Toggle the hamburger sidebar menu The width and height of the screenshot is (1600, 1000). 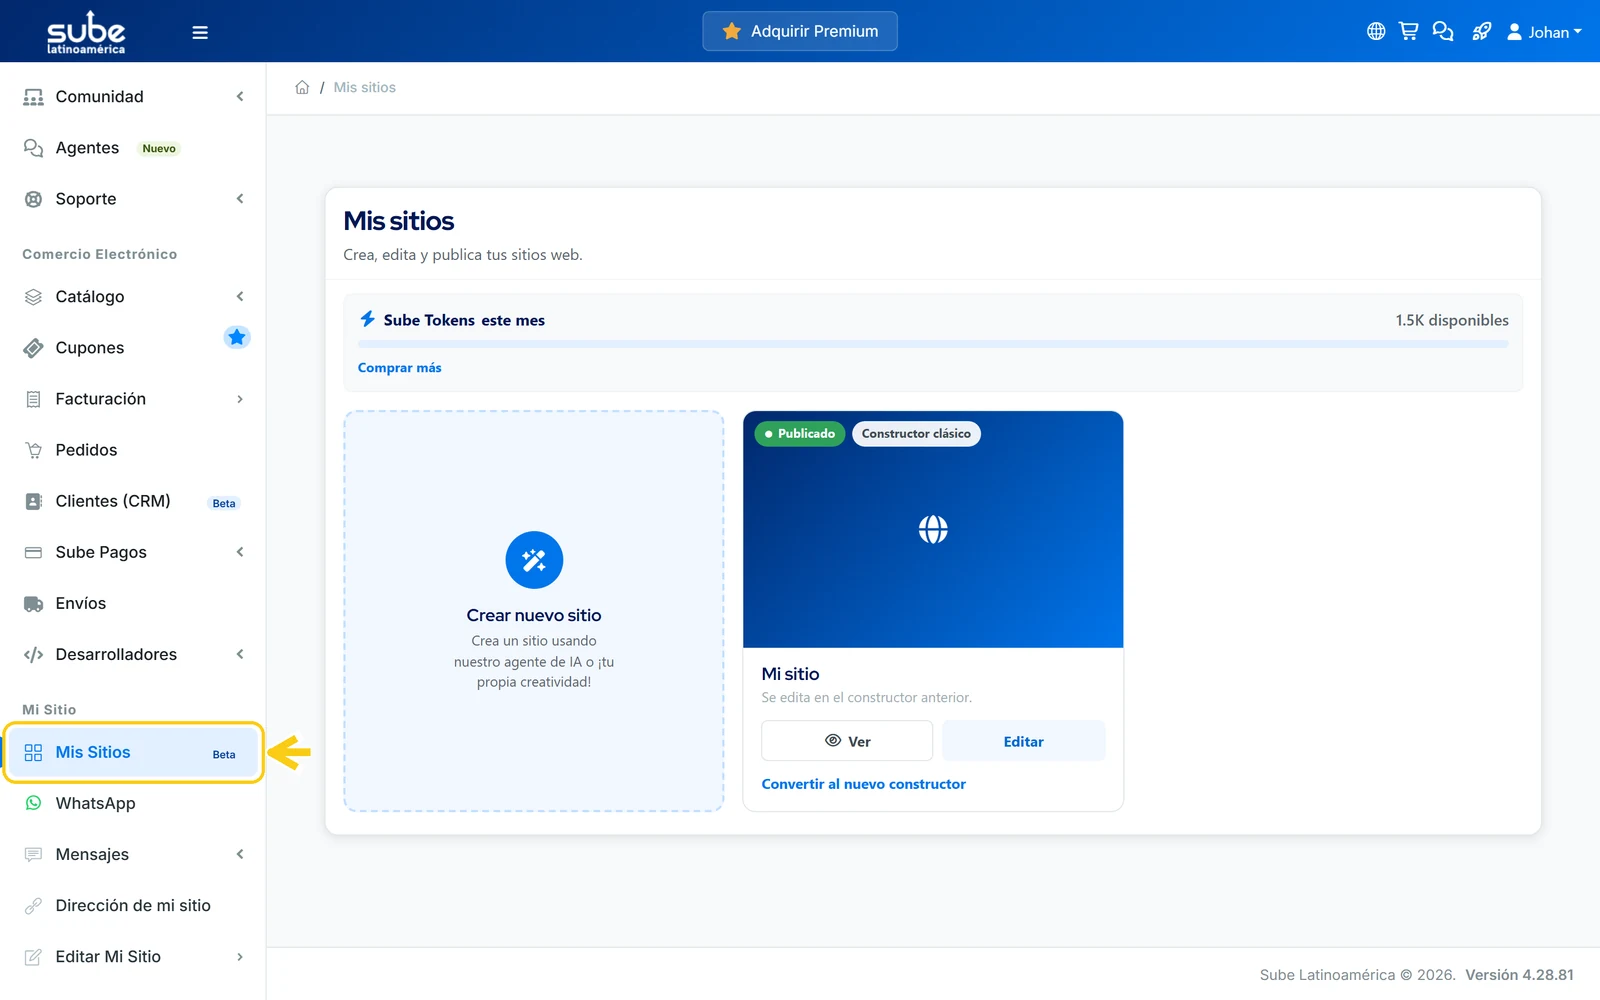200,32
